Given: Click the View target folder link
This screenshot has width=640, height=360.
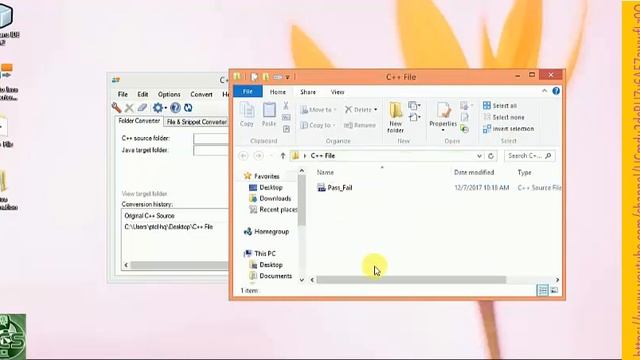Looking at the screenshot, I should 144,194.
